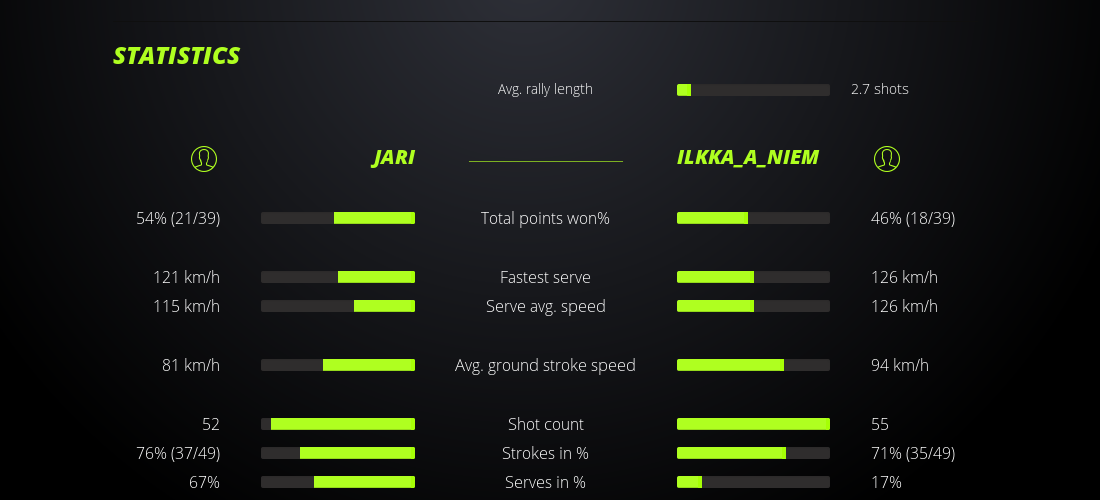Viewport: 1100px width, 500px height.
Task: Click Ilkka's Serves in % bar
Action: [x=753, y=482]
